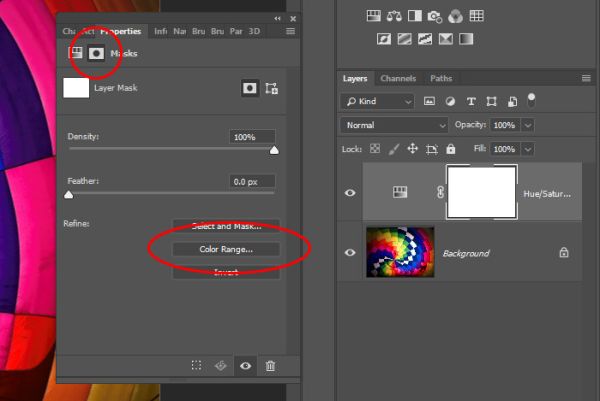600x401 pixels.
Task: Open the Kind filter dropdown
Action: [x=377, y=101]
